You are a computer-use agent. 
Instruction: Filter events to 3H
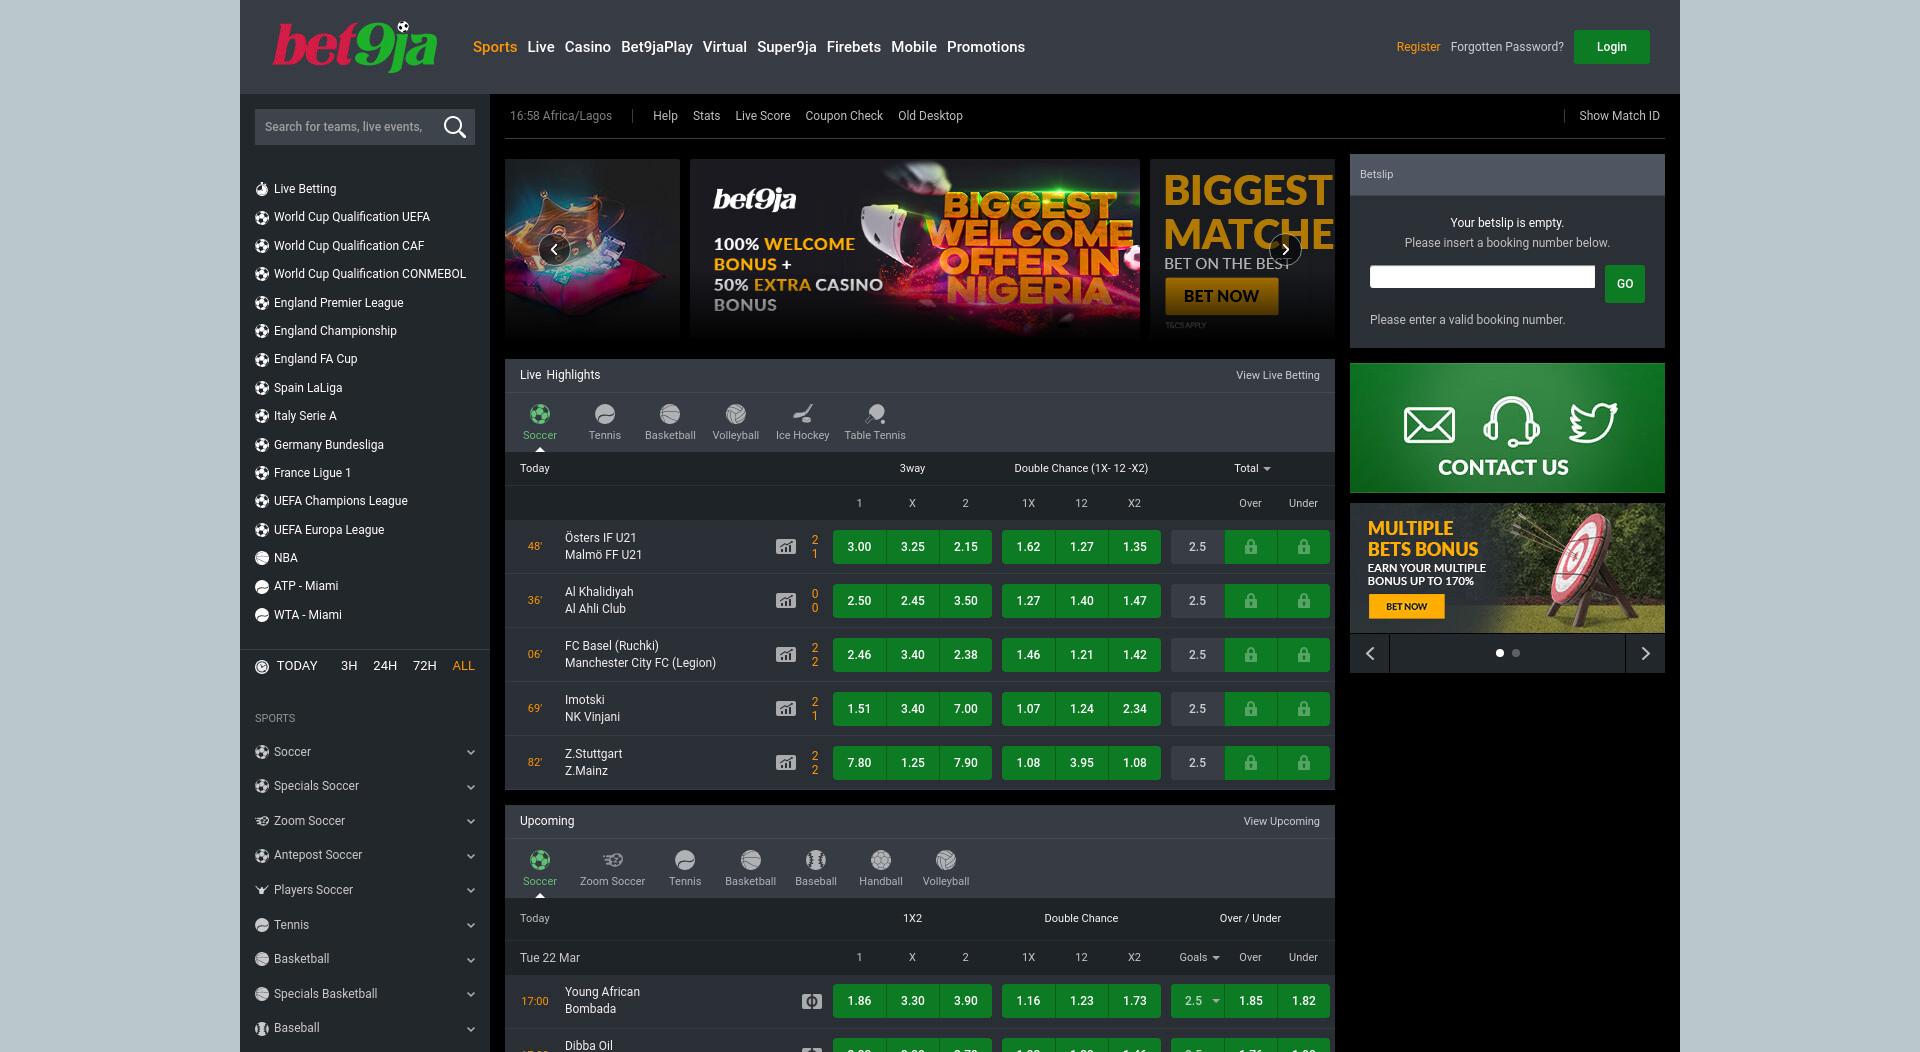[x=349, y=666]
